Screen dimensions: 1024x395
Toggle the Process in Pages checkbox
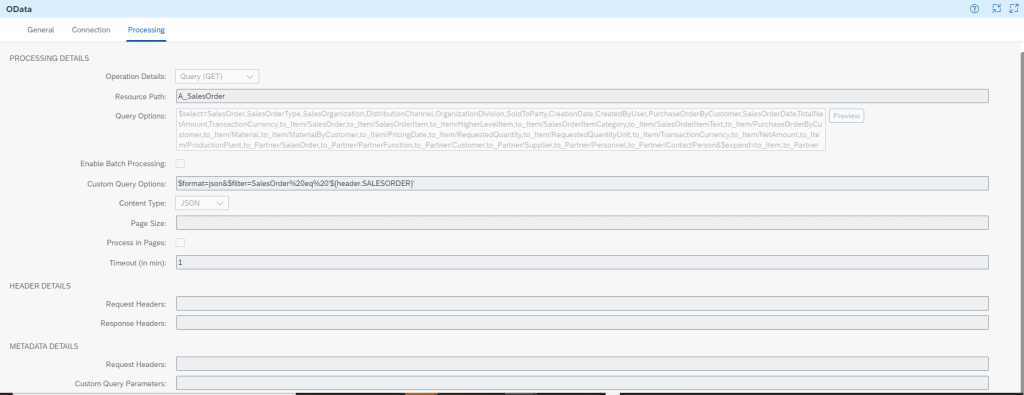click(180, 242)
